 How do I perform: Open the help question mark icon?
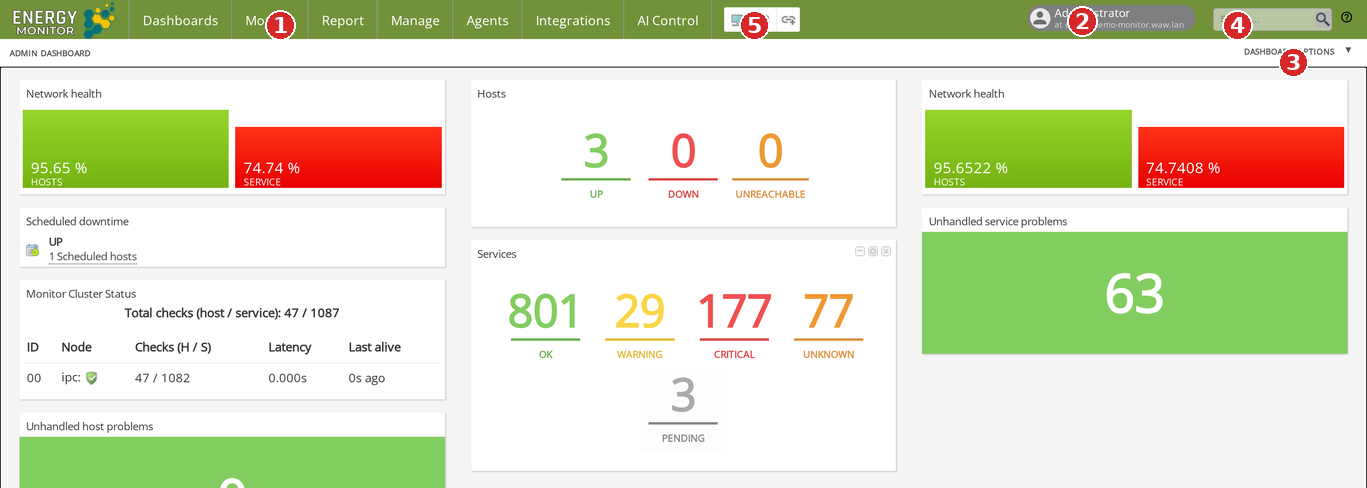(1346, 17)
